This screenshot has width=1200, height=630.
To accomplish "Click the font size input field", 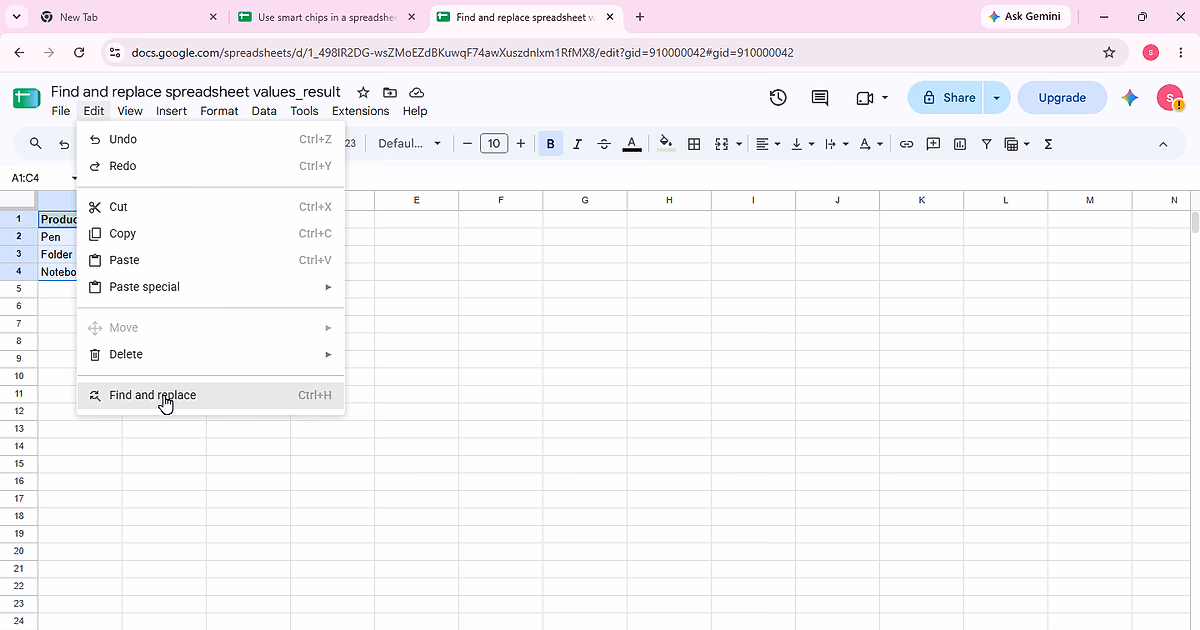I will pos(494,144).
